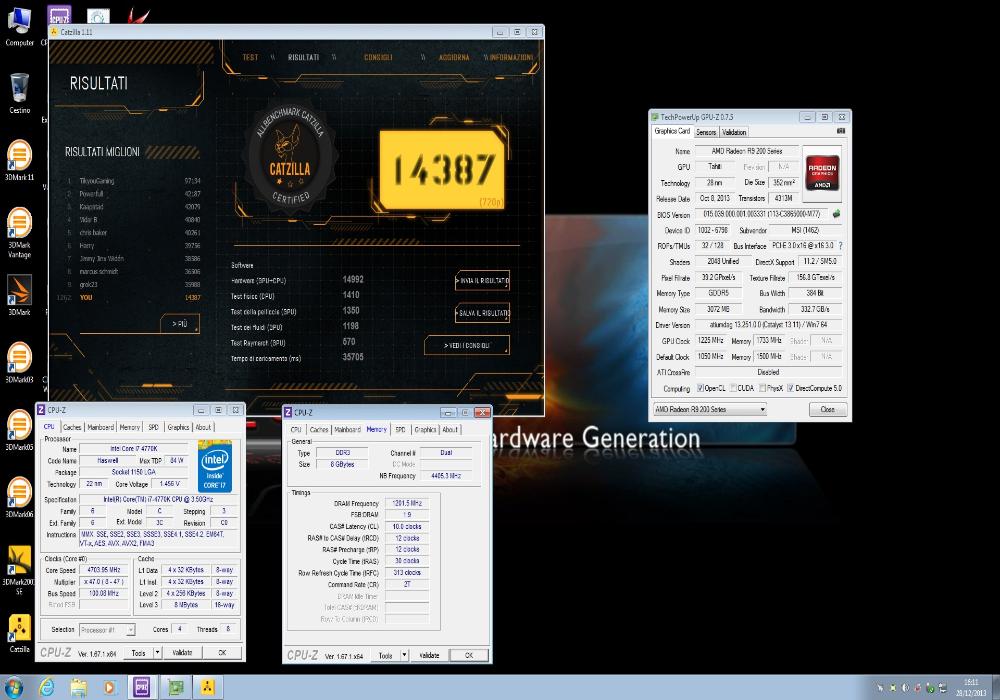Switch to the Validation tab in GPU-Z
Image resolution: width=1000 pixels, height=700 pixels.
pos(734,132)
